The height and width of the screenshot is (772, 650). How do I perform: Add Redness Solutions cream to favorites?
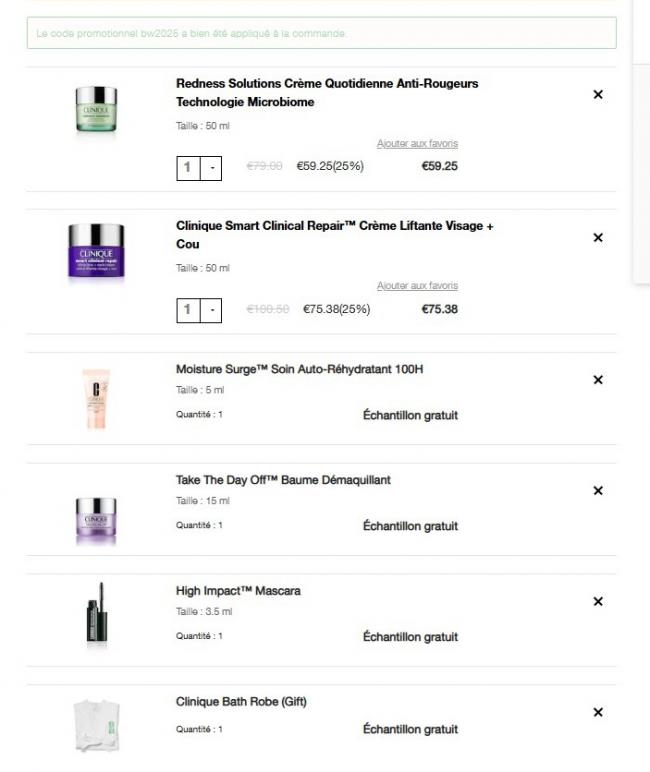tap(417, 144)
